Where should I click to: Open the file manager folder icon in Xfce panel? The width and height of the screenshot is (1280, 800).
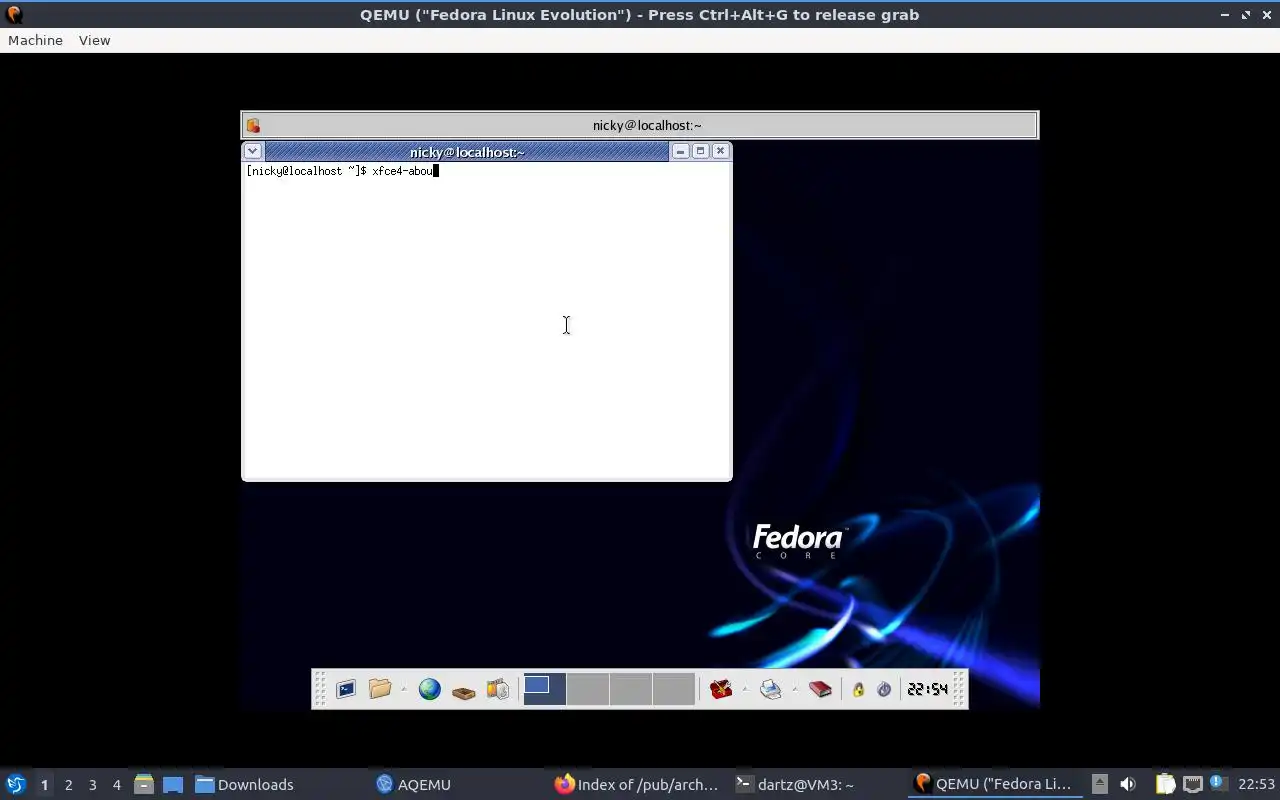pyautogui.click(x=380, y=689)
